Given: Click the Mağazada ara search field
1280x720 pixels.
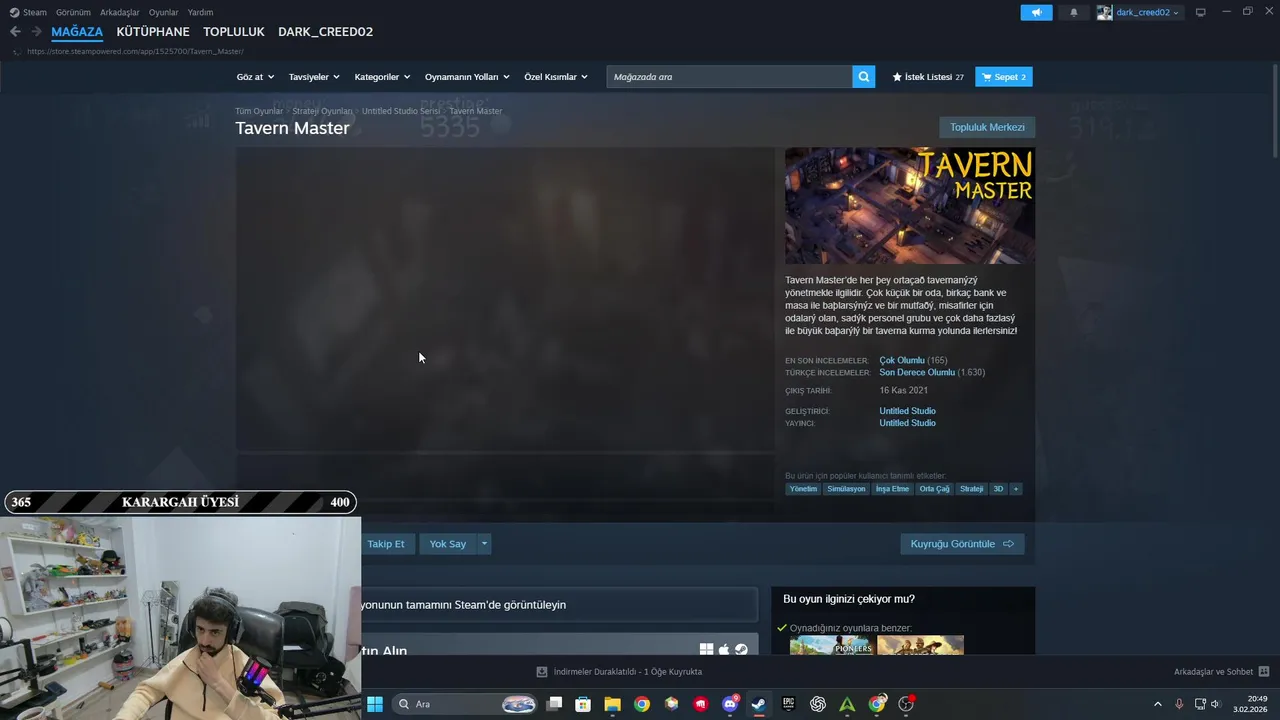Looking at the screenshot, I should [729, 77].
